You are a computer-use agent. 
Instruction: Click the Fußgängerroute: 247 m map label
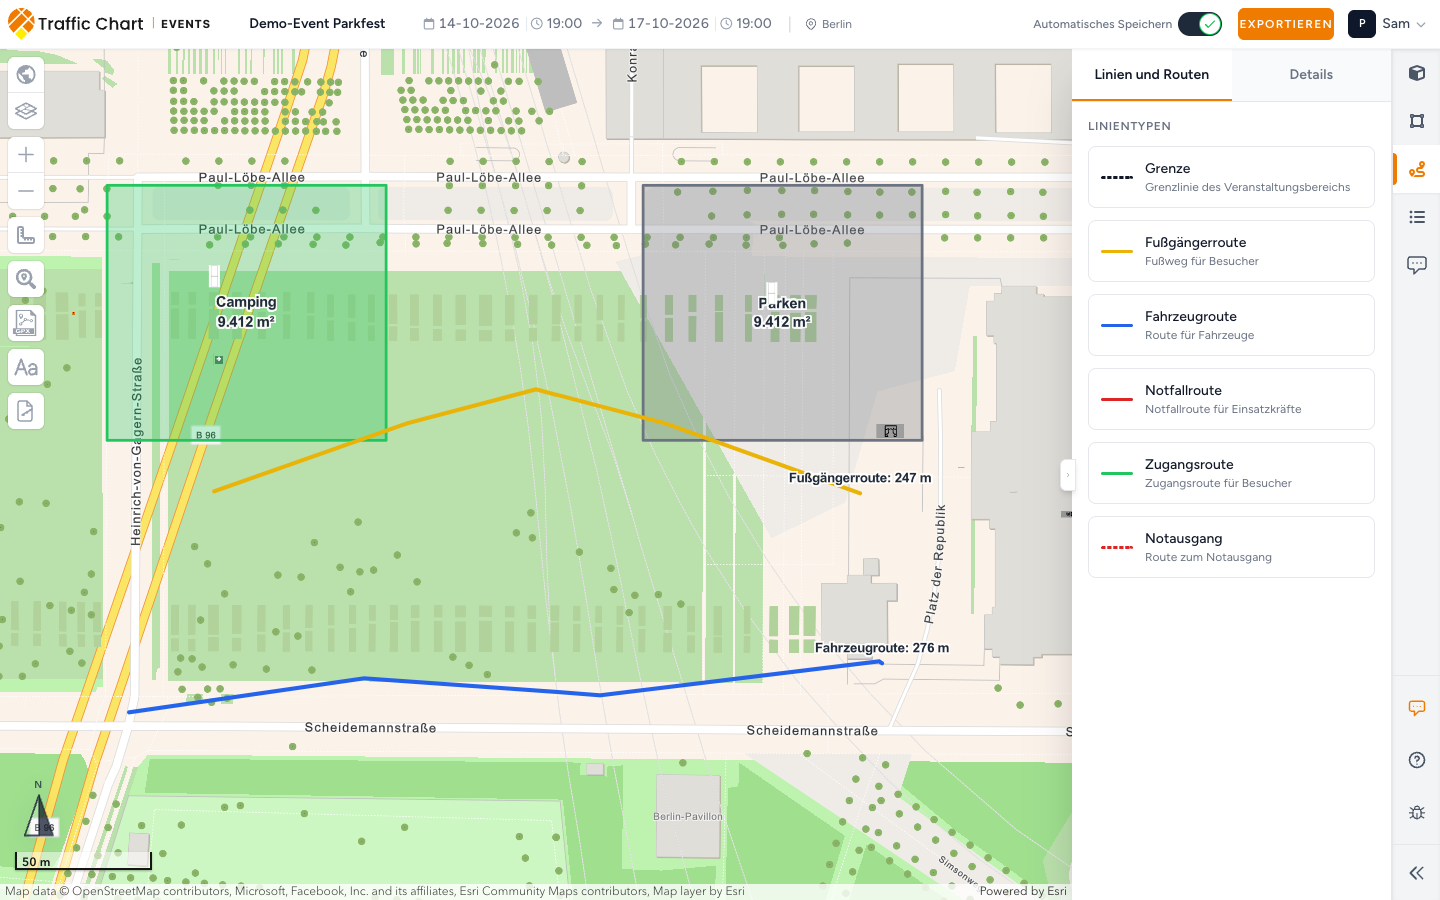coord(860,478)
